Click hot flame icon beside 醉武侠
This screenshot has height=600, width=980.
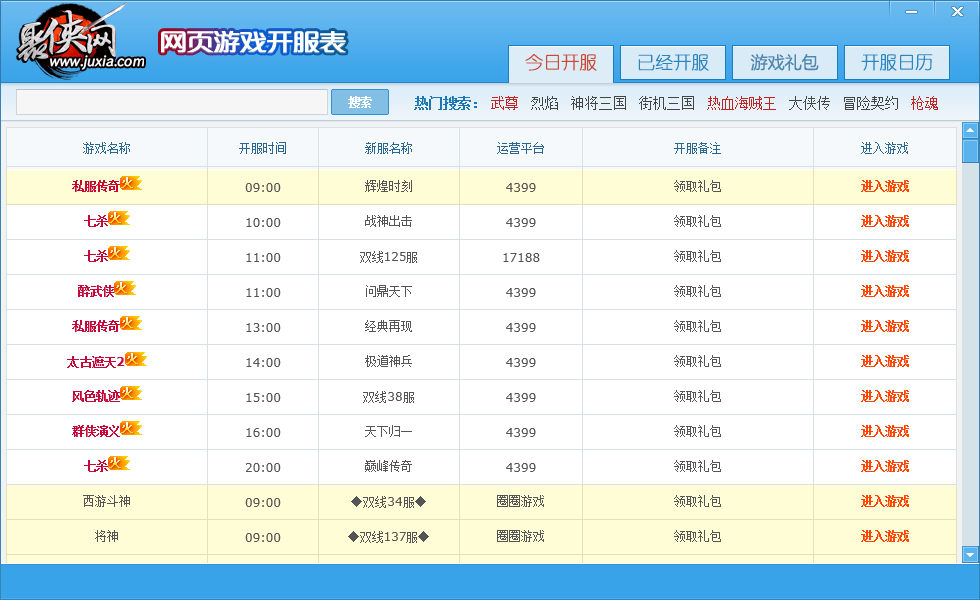[125, 289]
